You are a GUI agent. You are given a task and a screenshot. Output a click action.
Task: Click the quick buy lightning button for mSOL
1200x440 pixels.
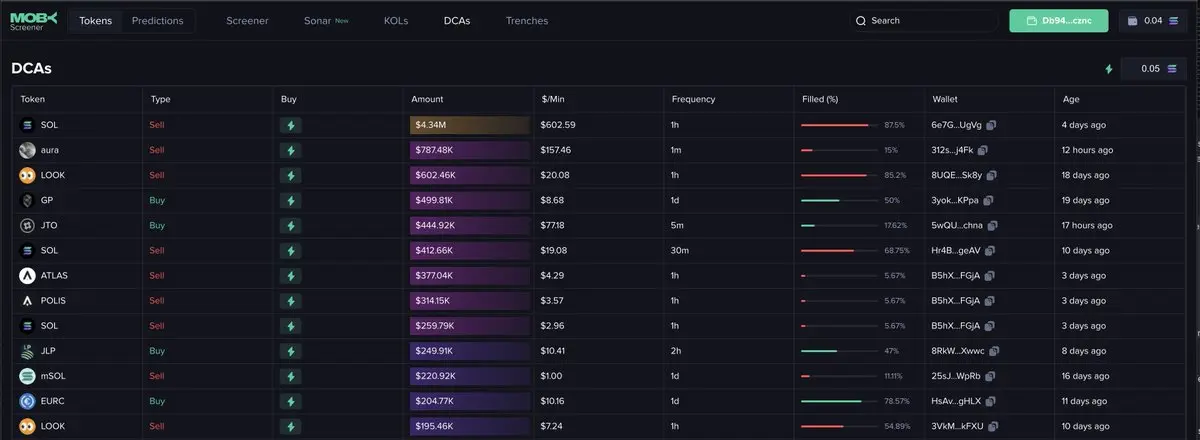(291, 376)
